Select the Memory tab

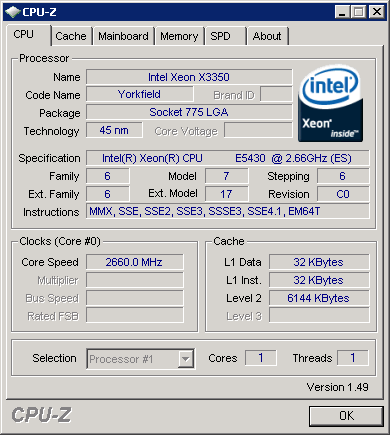[179, 36]
